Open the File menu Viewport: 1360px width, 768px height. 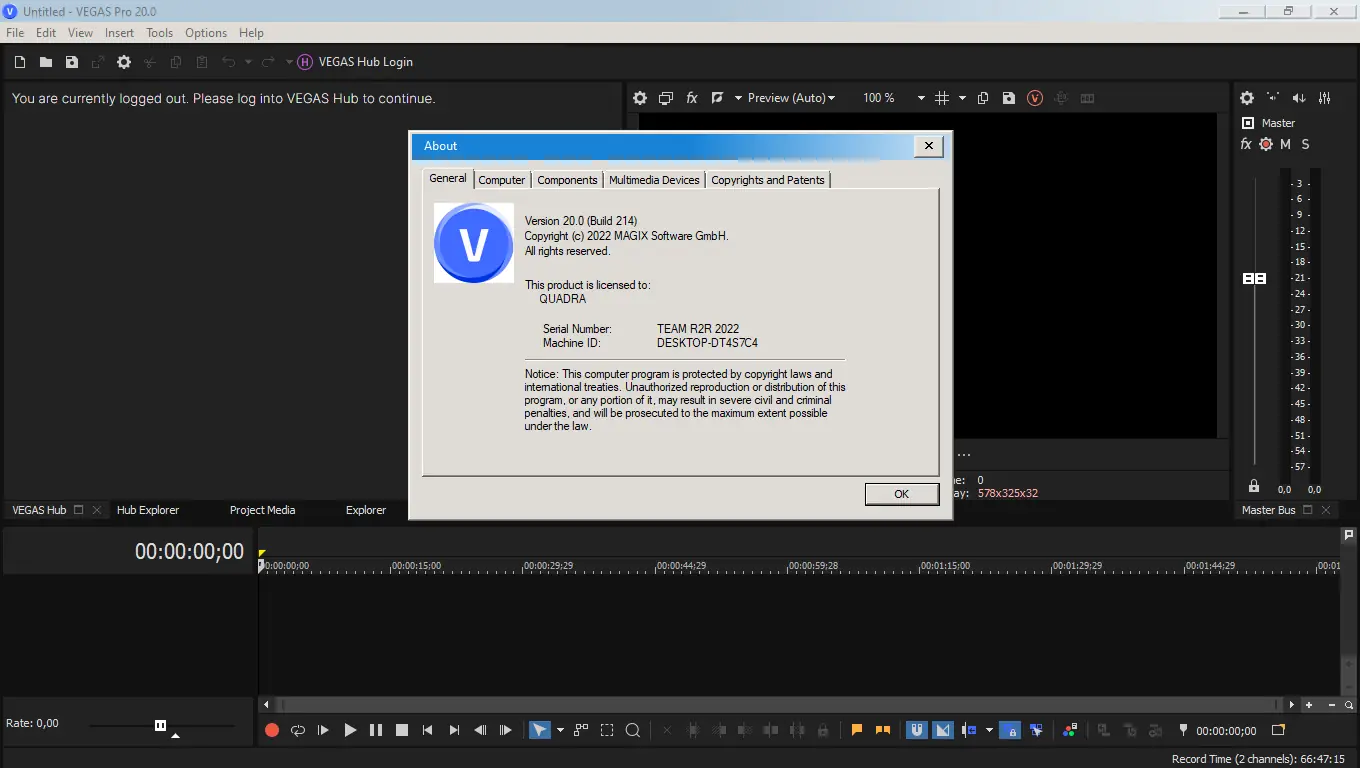pos(15,33)
